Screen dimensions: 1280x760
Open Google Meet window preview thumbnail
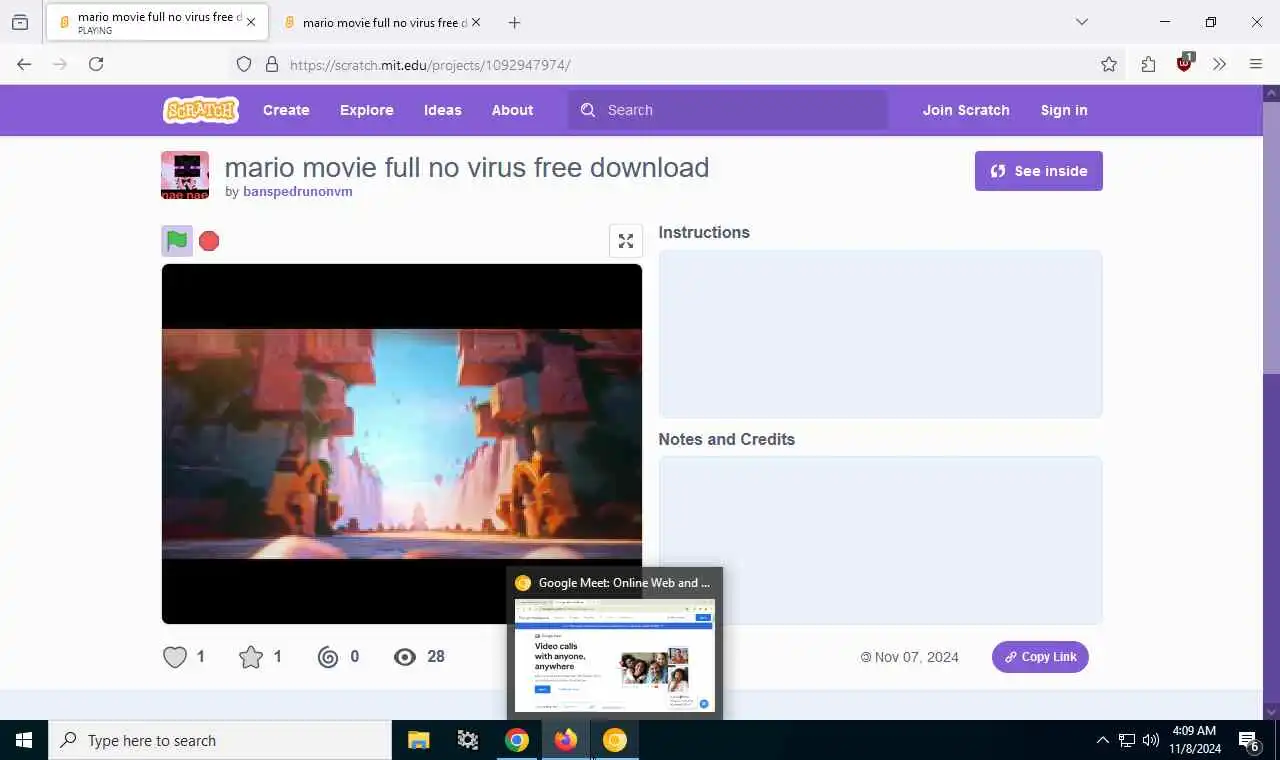615,655
